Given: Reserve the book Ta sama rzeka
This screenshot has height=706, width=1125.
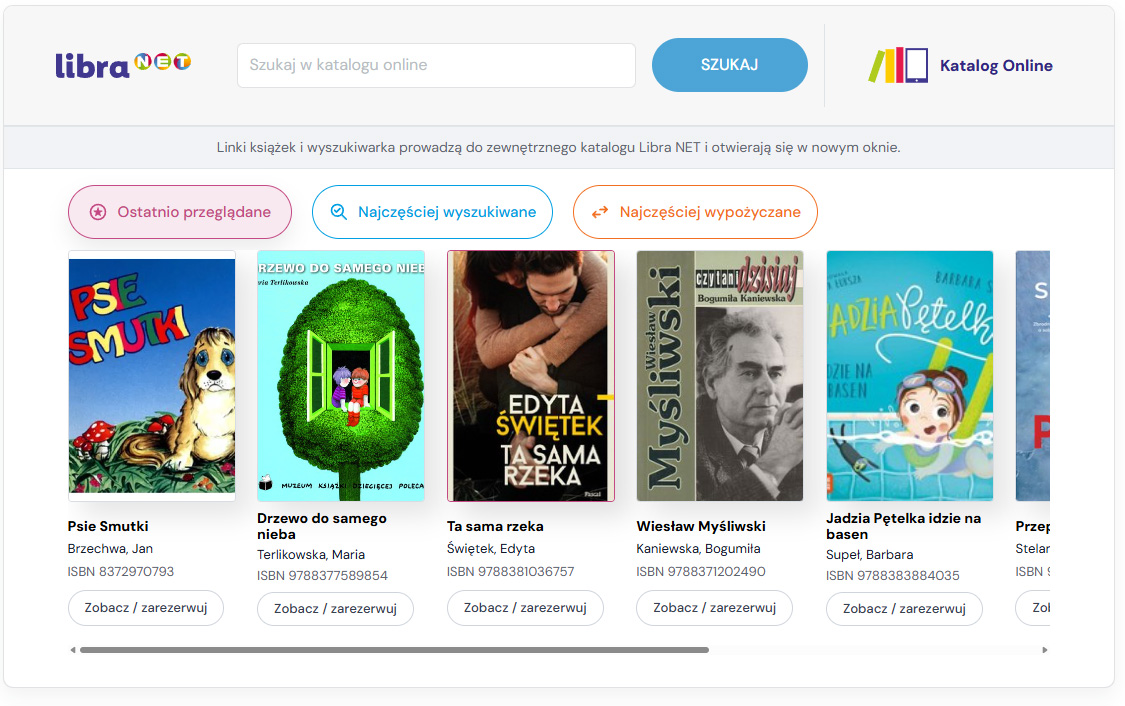Looking at the screenshot, I should 525,608.
